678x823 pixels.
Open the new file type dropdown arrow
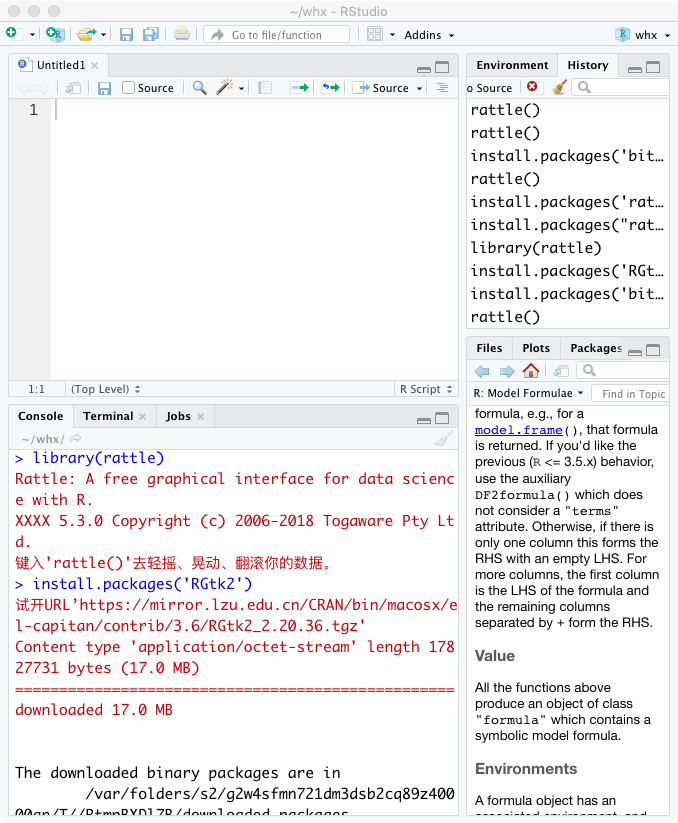pos(32,35)
